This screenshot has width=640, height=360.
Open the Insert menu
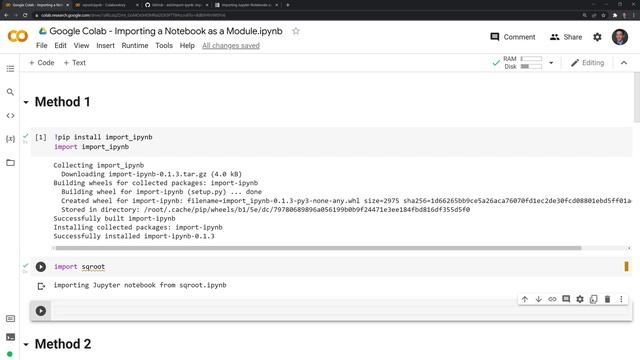(105, 45)
